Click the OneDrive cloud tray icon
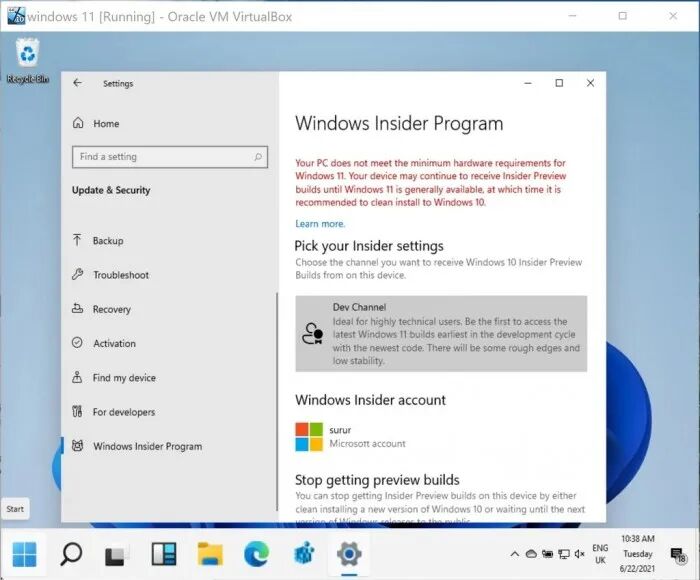Viewport: 700px width, 580px height. click(x=531, y=554)
